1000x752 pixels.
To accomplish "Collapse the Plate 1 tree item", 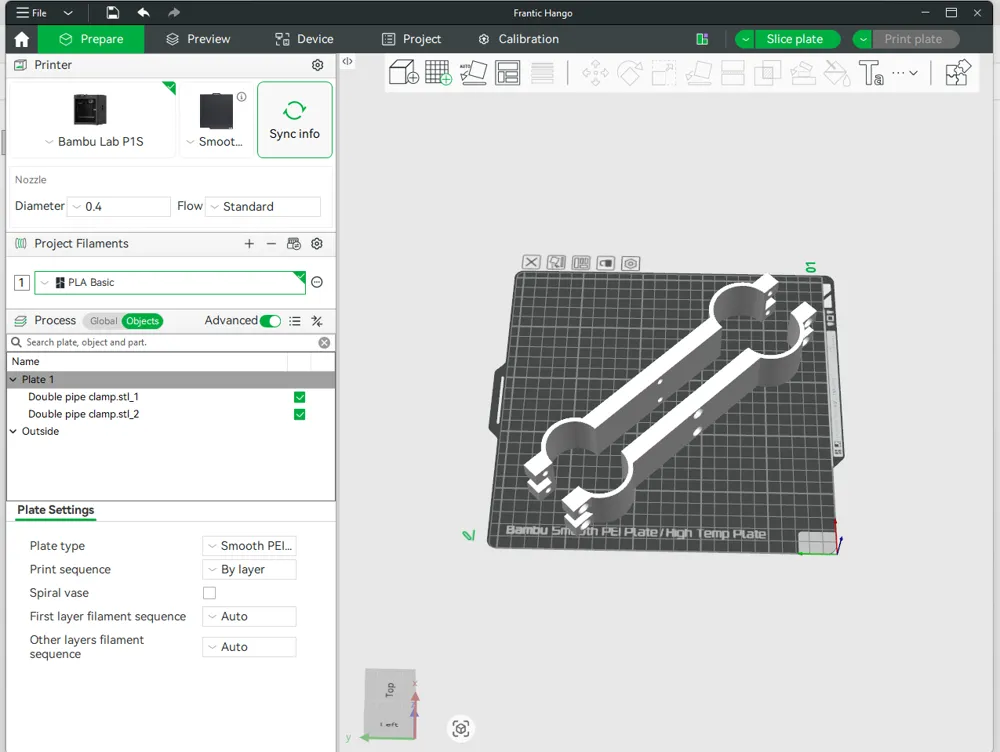I will click(x=13, y=379).
